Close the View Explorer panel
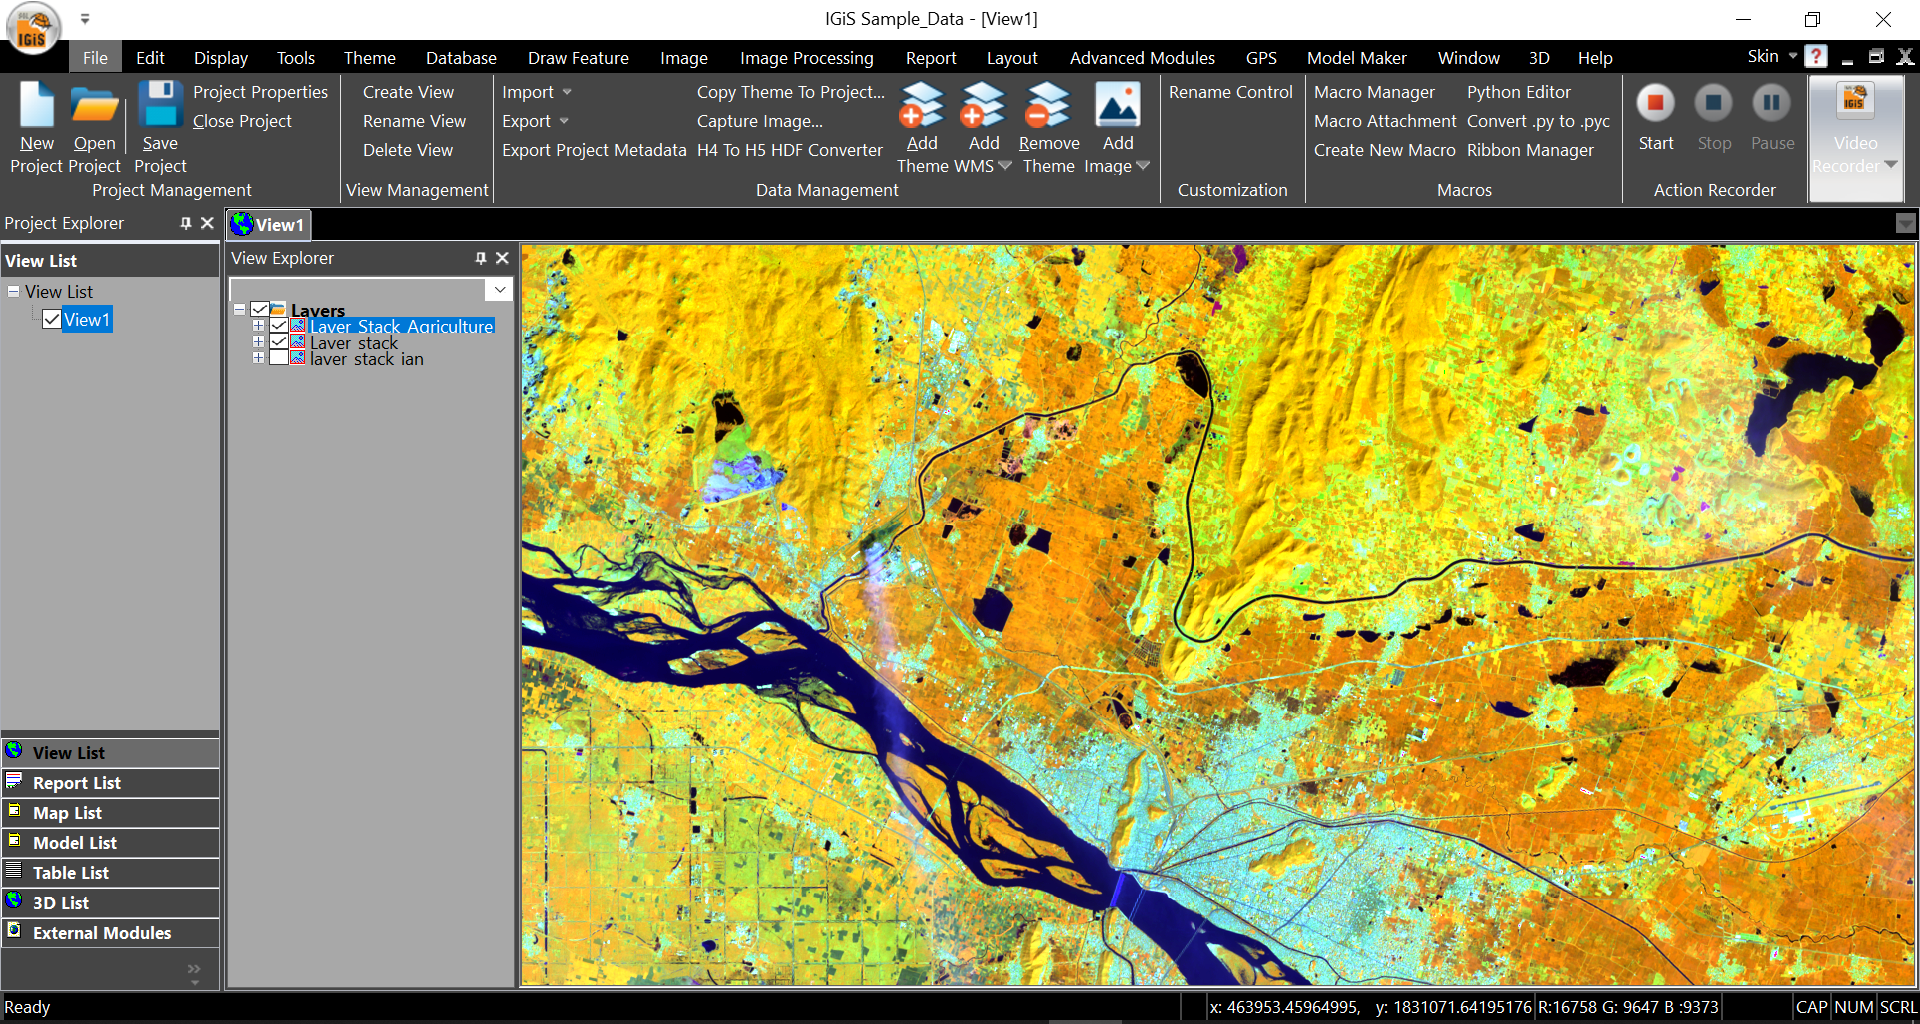The height and width of the screenshot is (1024, 1920). coord(502,258)
